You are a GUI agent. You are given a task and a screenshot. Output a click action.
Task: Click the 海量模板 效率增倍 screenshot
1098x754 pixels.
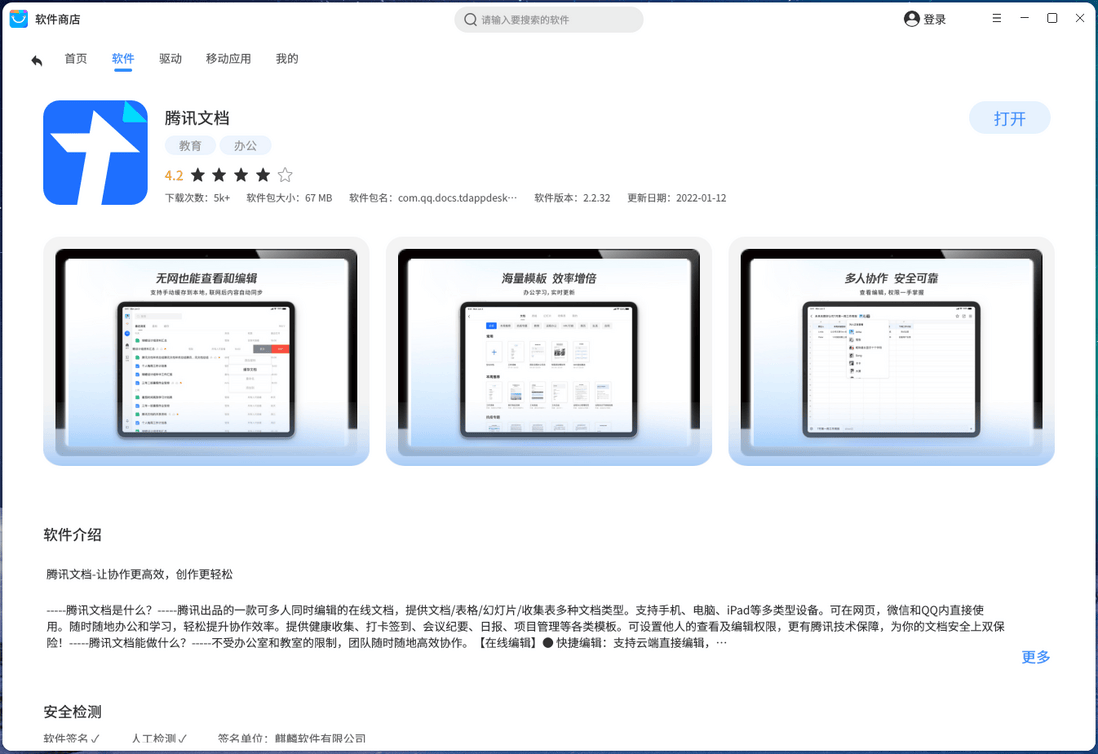(x=549, y=351)
